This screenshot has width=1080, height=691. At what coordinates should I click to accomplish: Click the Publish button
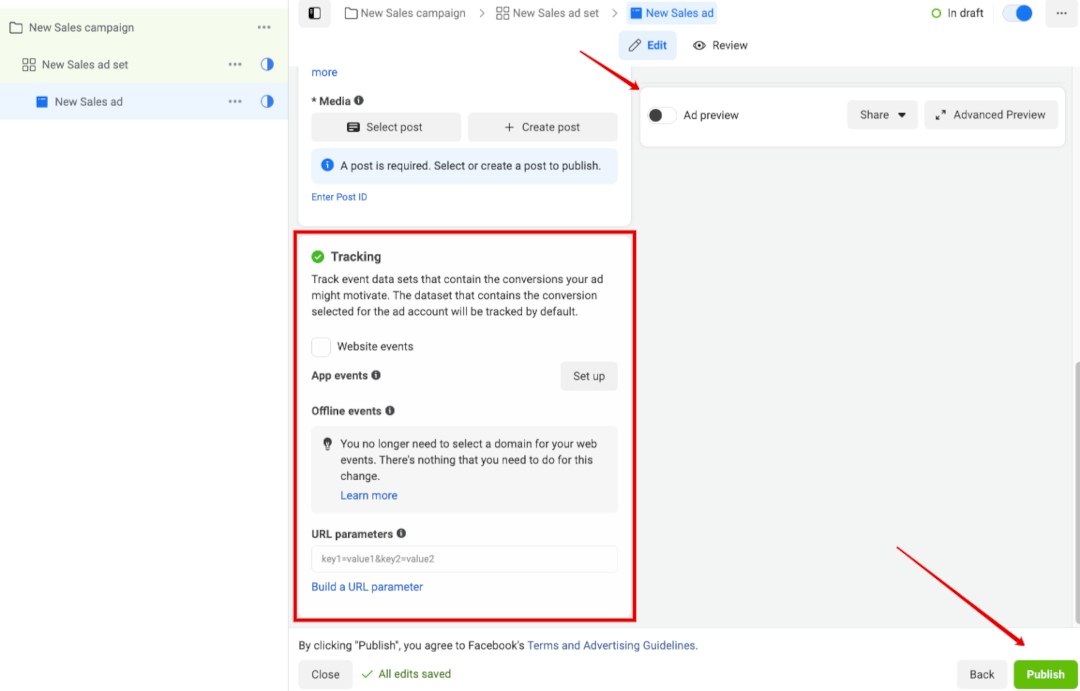tap(1046, 674)
